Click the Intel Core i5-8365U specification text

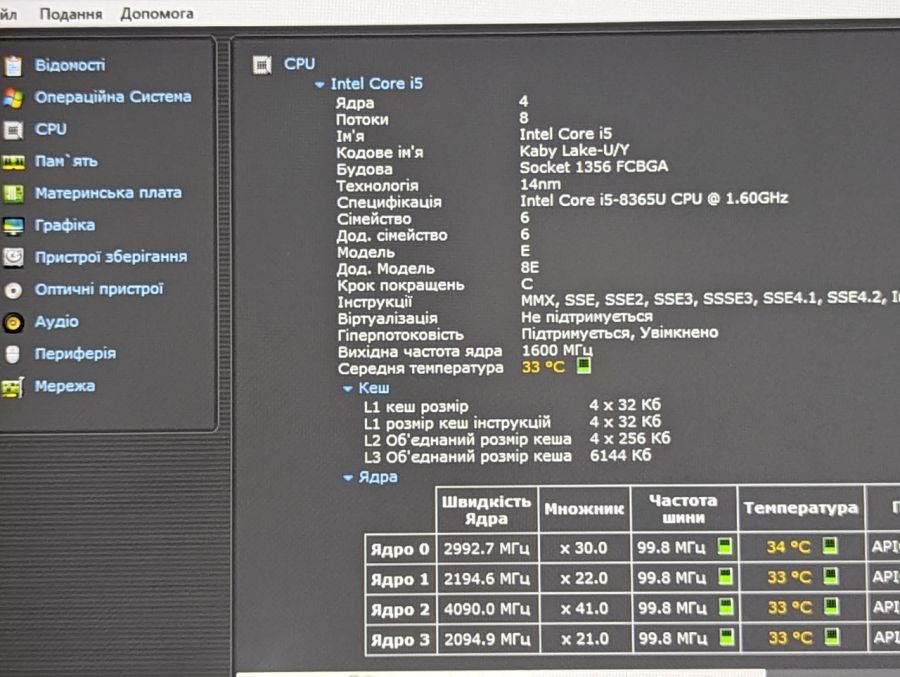click(654, 199)
